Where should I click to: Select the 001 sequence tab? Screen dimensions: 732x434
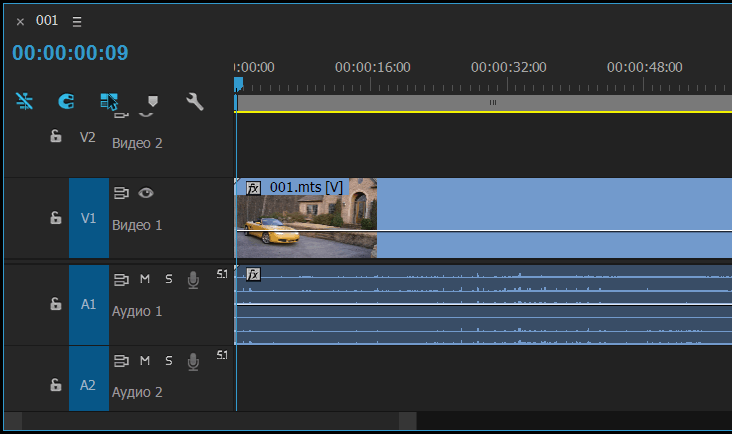click(x=47, y=21)
